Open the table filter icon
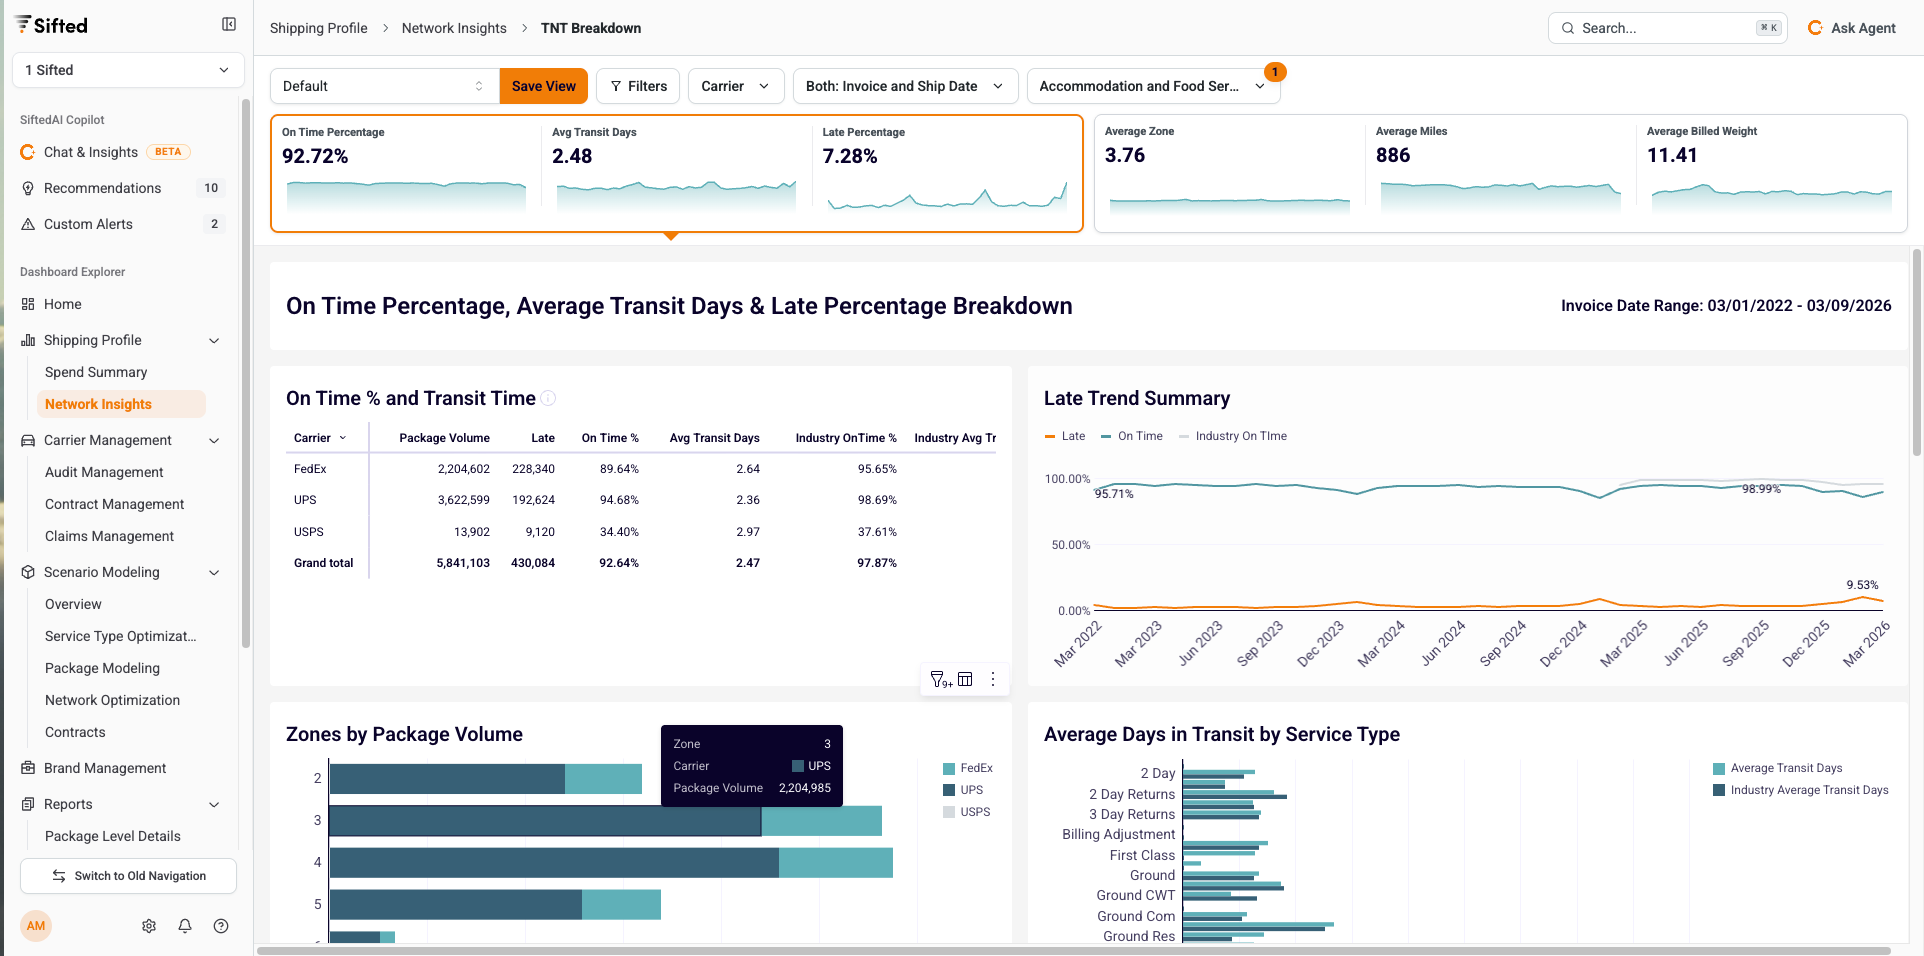 (940, 680)
